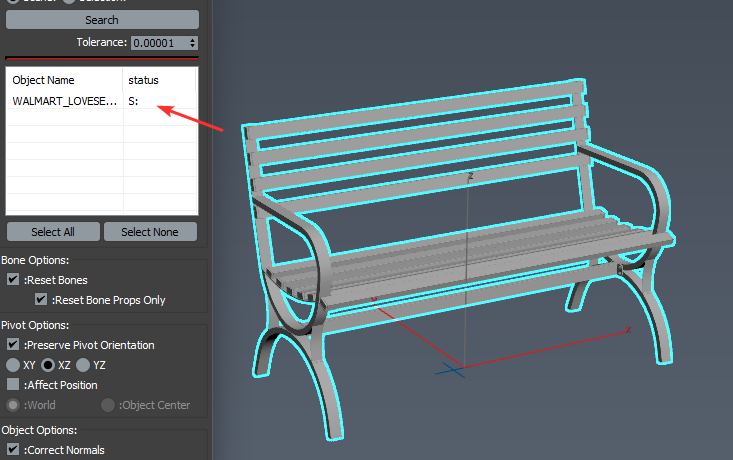
Task: Pick the YZ pivot plane option
Action: 83,365
